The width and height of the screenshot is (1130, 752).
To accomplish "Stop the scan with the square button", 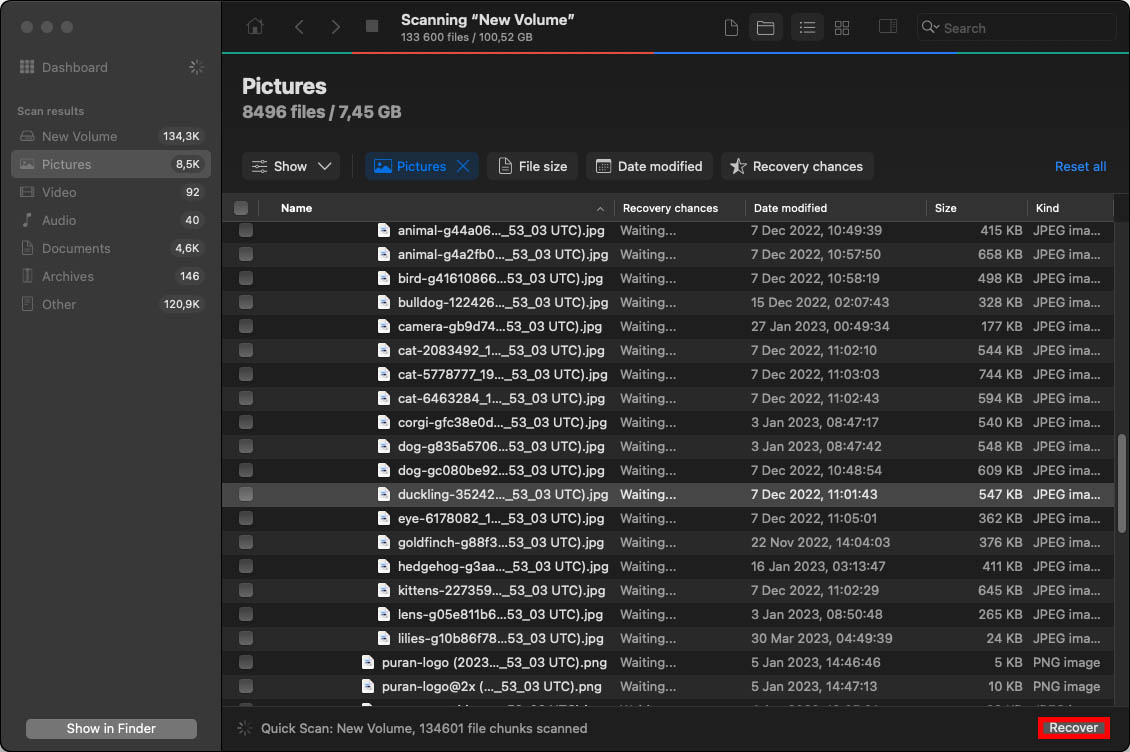I will [x=372, y=26].
